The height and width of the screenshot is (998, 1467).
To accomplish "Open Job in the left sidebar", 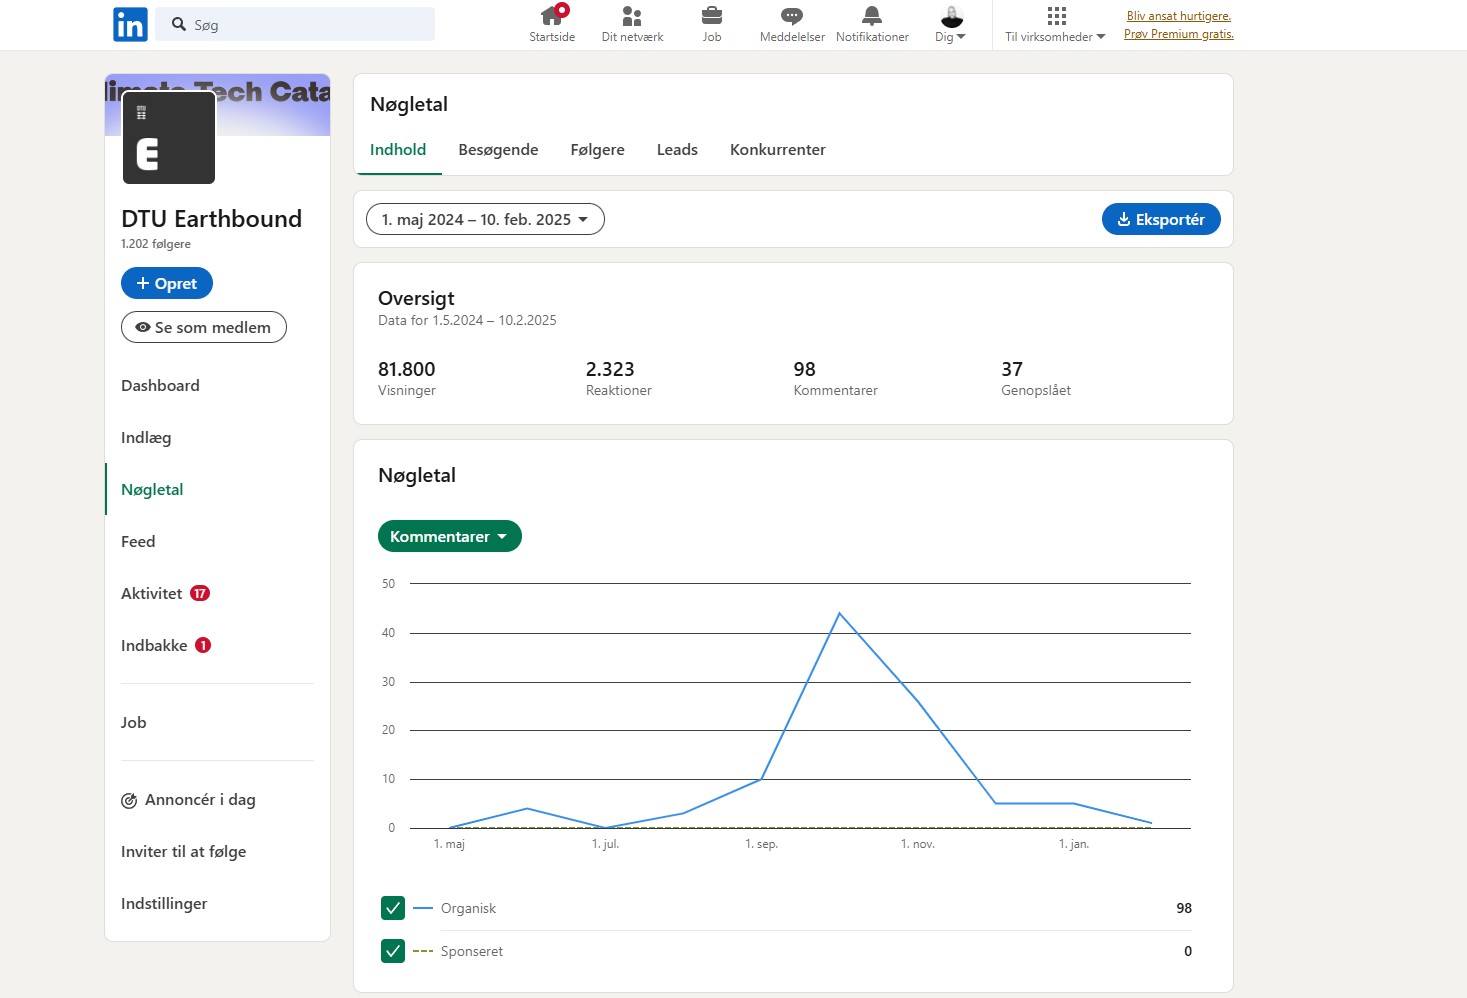I will tap(134, 723).
